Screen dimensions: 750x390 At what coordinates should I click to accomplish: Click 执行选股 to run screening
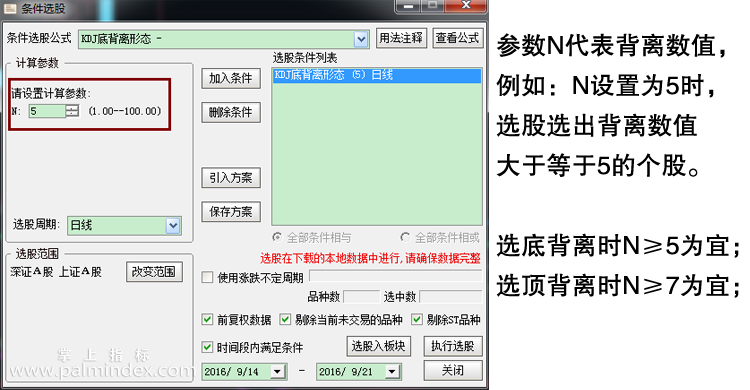(453, 346)
